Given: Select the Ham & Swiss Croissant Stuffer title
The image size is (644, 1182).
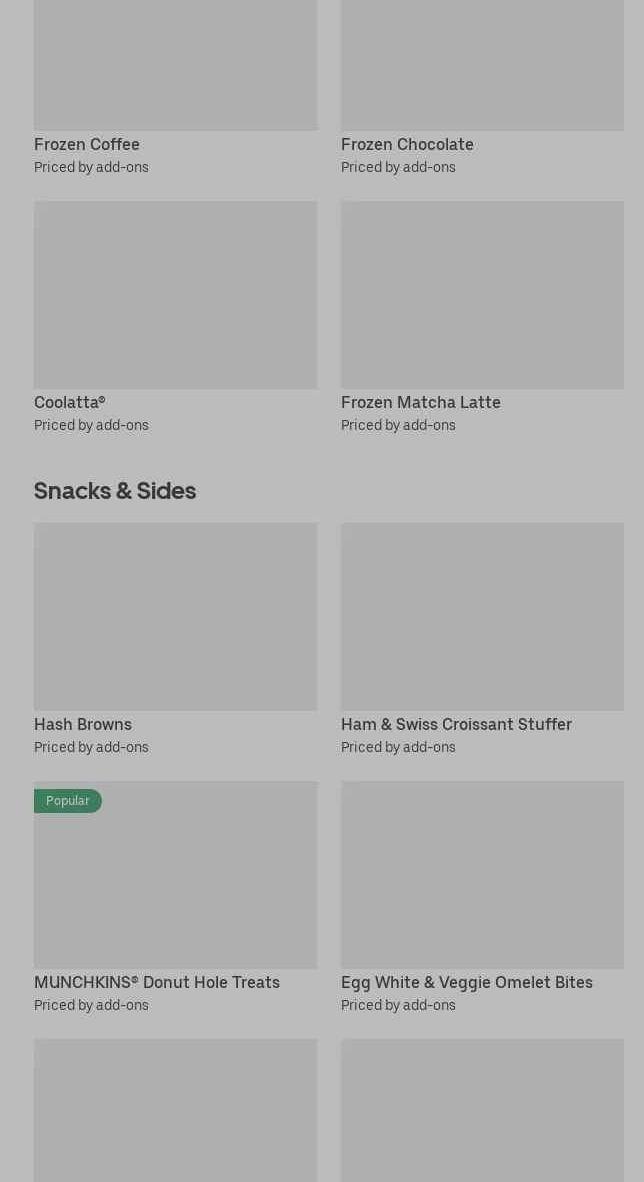Looking at the screenshot, I should pos(456,724).
